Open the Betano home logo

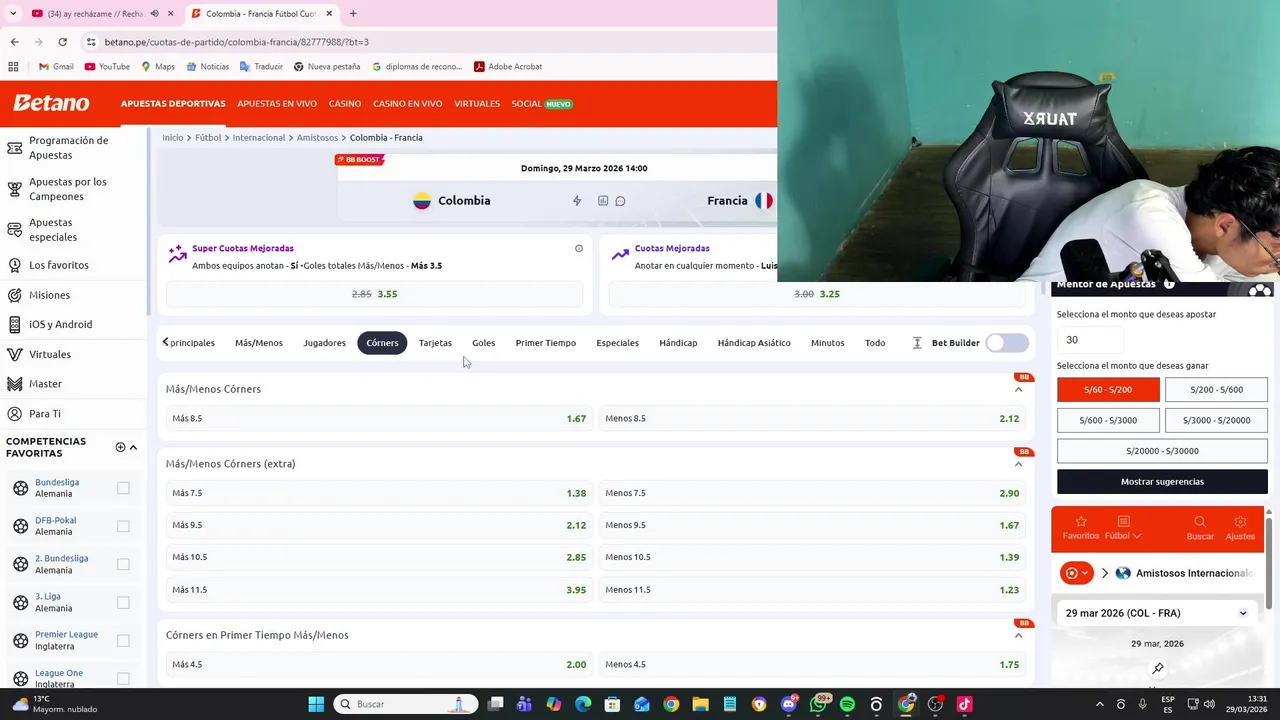51,103
